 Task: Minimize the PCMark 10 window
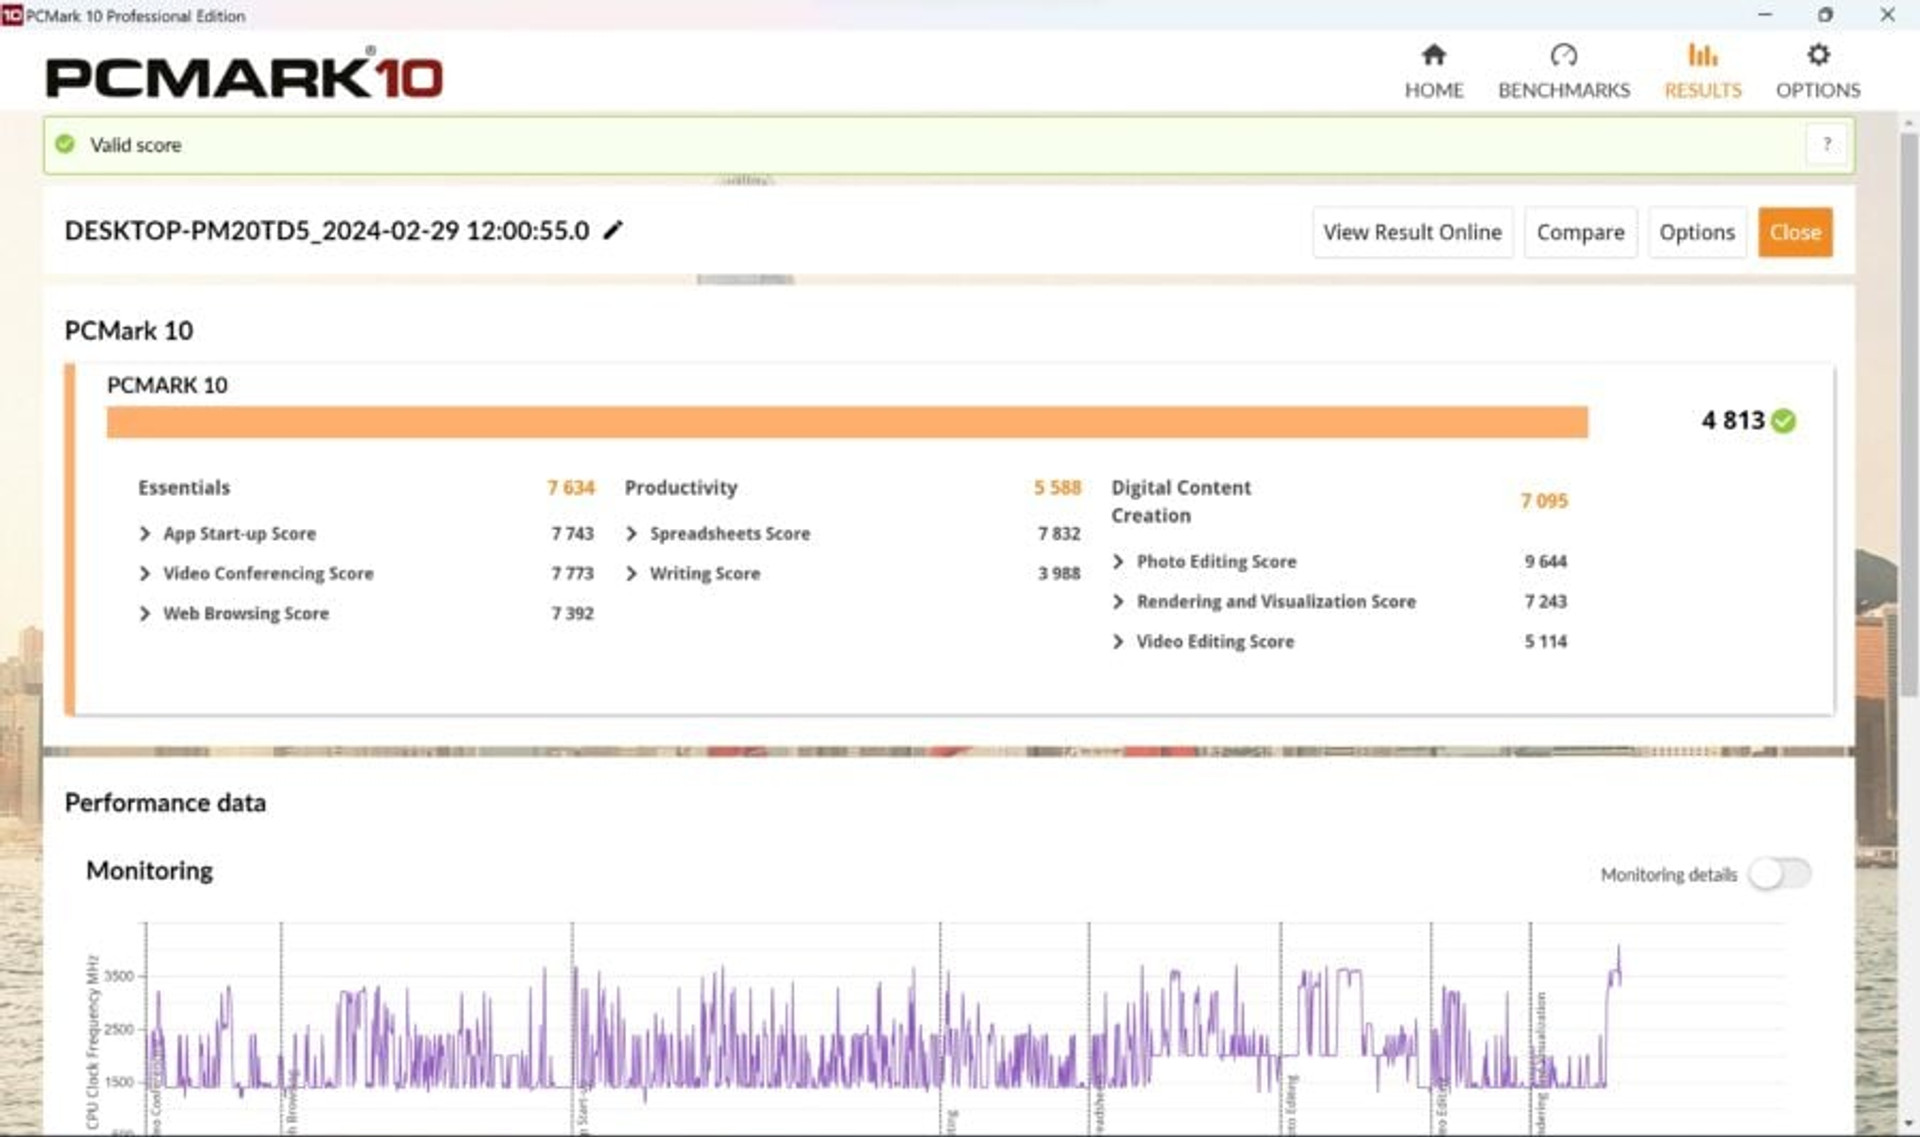[x=1764, y=15]
